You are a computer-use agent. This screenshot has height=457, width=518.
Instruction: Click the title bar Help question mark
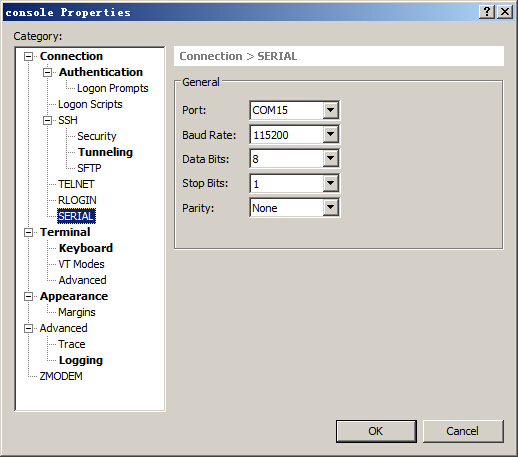(487, 12)
